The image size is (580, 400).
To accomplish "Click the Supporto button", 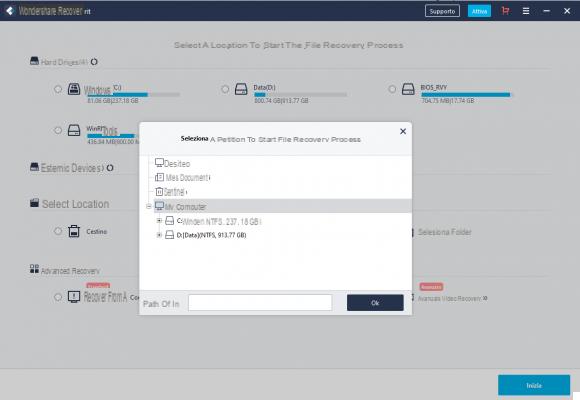I will tap(442, 11).
